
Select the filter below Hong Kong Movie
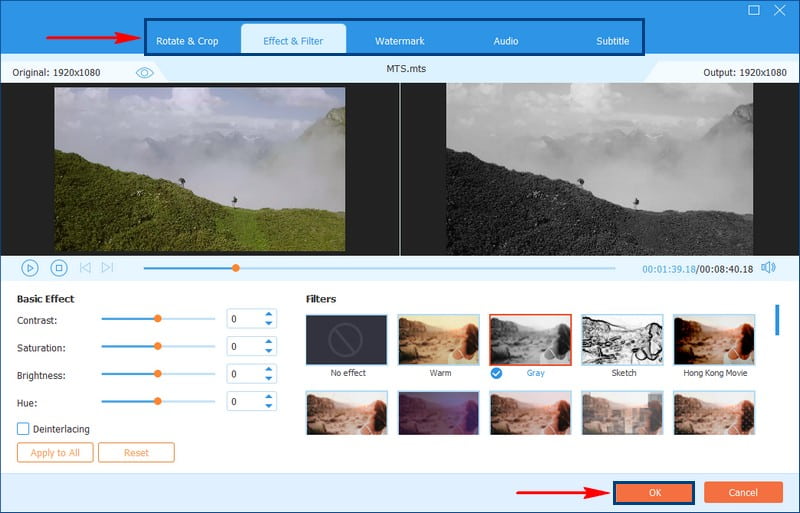714,413
